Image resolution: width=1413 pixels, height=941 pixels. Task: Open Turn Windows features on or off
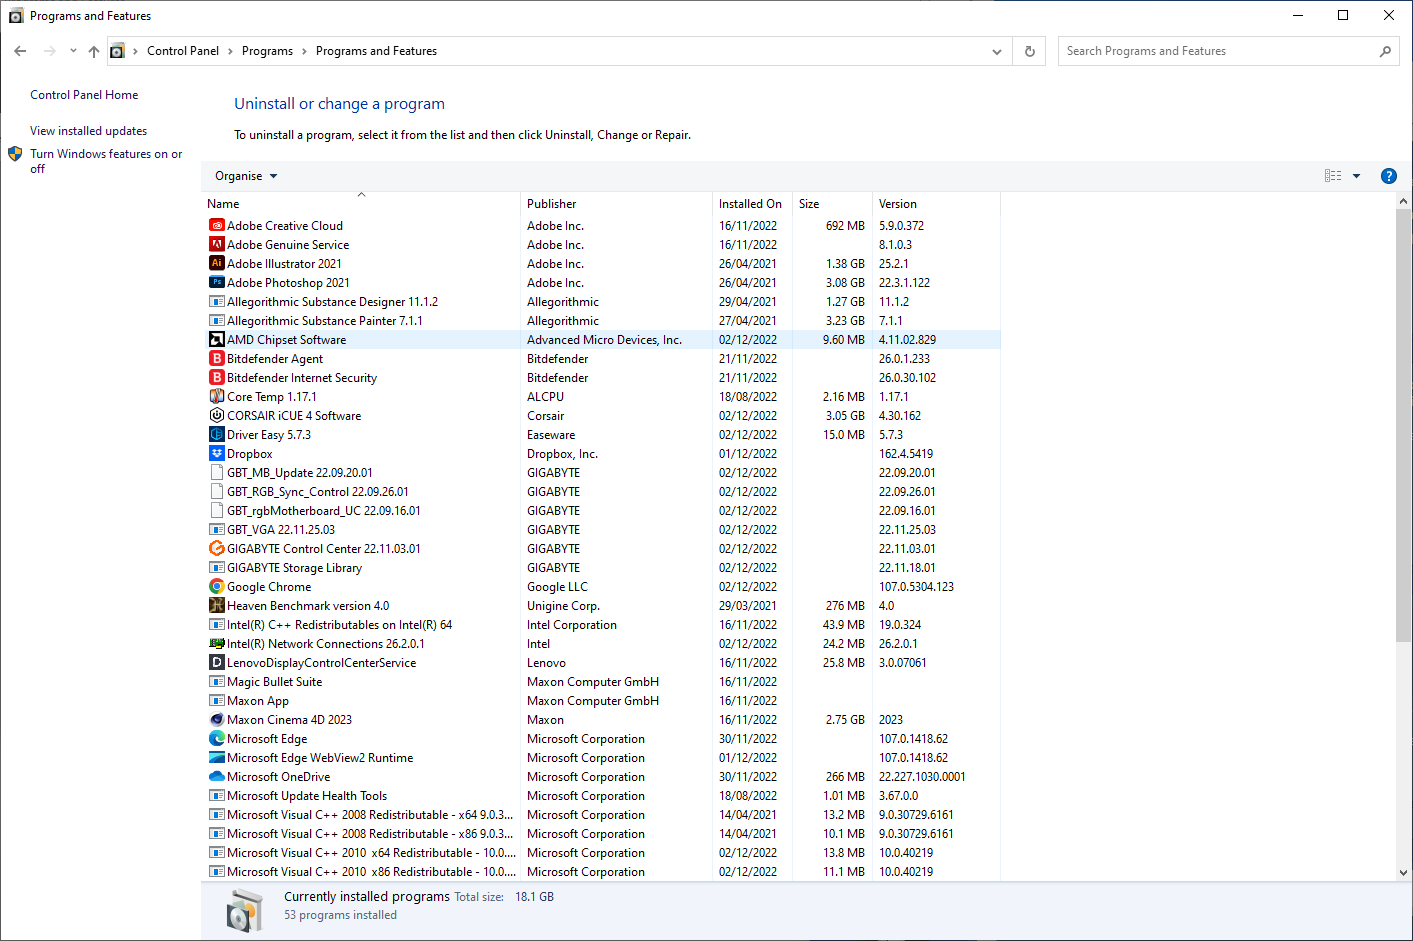point(106,161)
